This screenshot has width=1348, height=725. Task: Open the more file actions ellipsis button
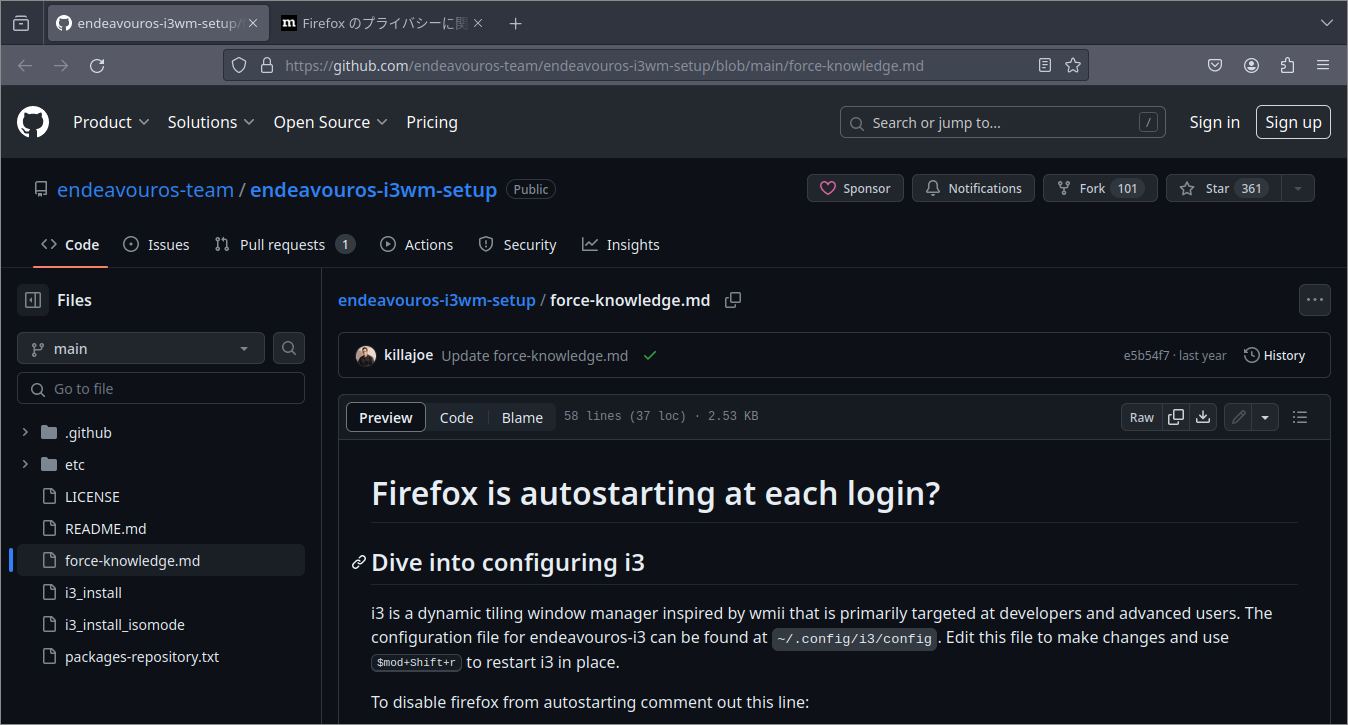[1315, 299]
